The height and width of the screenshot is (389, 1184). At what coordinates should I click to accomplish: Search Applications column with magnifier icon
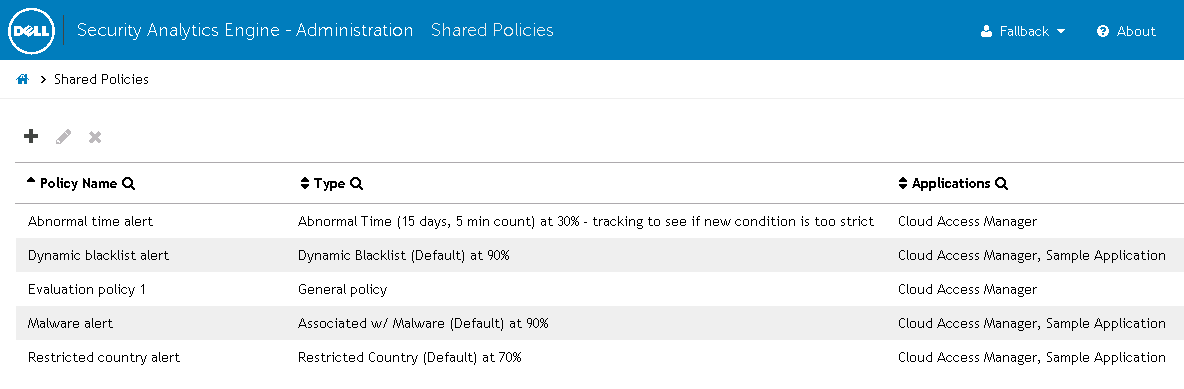[1001, 184]
